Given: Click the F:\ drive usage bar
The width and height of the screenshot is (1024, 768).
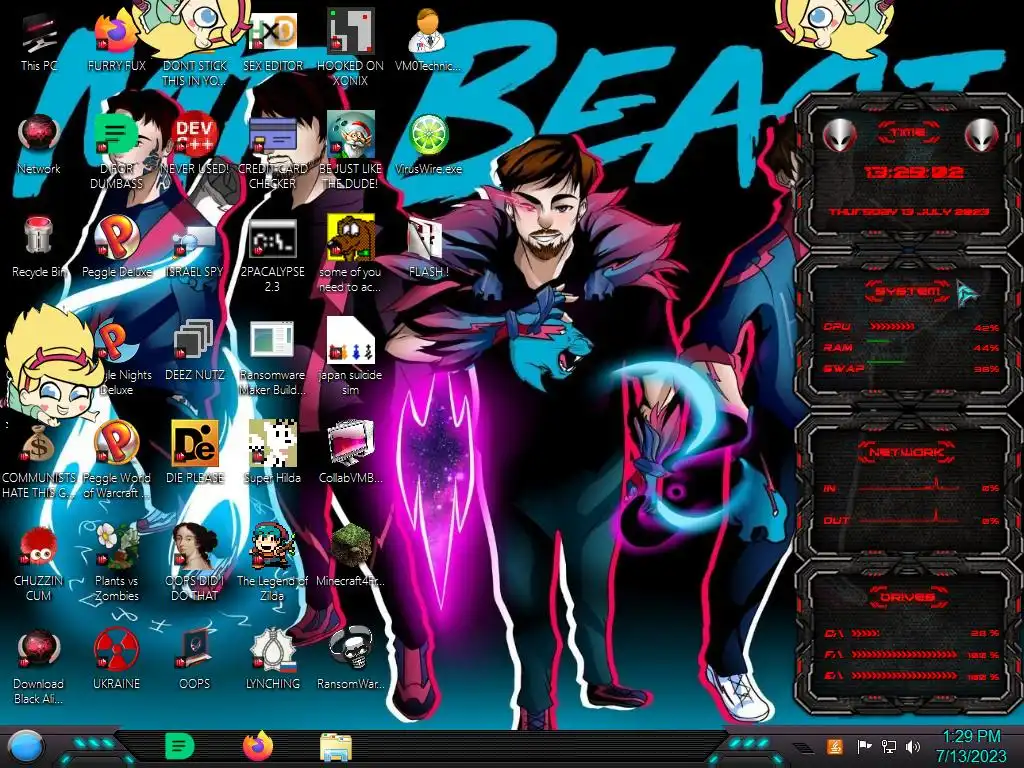Looking at the screenshot, I should click(x=904, y=654).
